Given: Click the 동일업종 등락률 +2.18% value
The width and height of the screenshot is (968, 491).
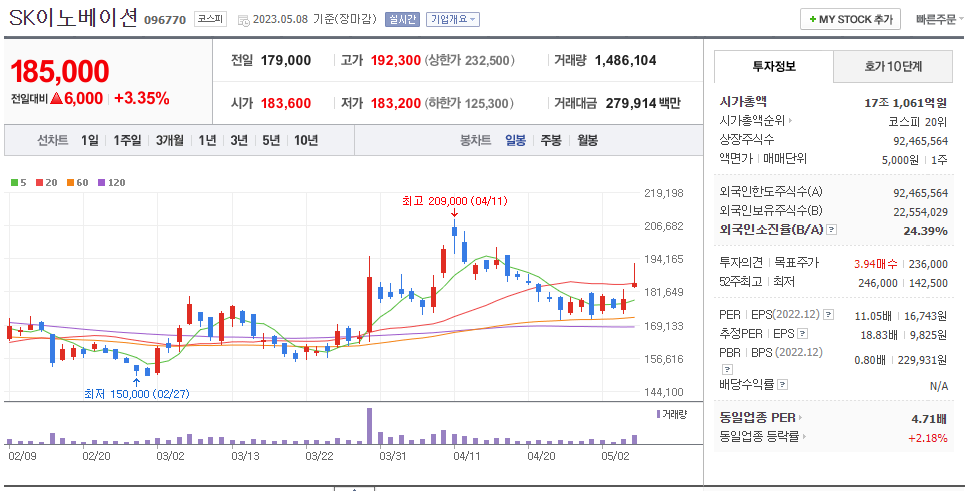Looking at the screenshot, I should [928, 438].
